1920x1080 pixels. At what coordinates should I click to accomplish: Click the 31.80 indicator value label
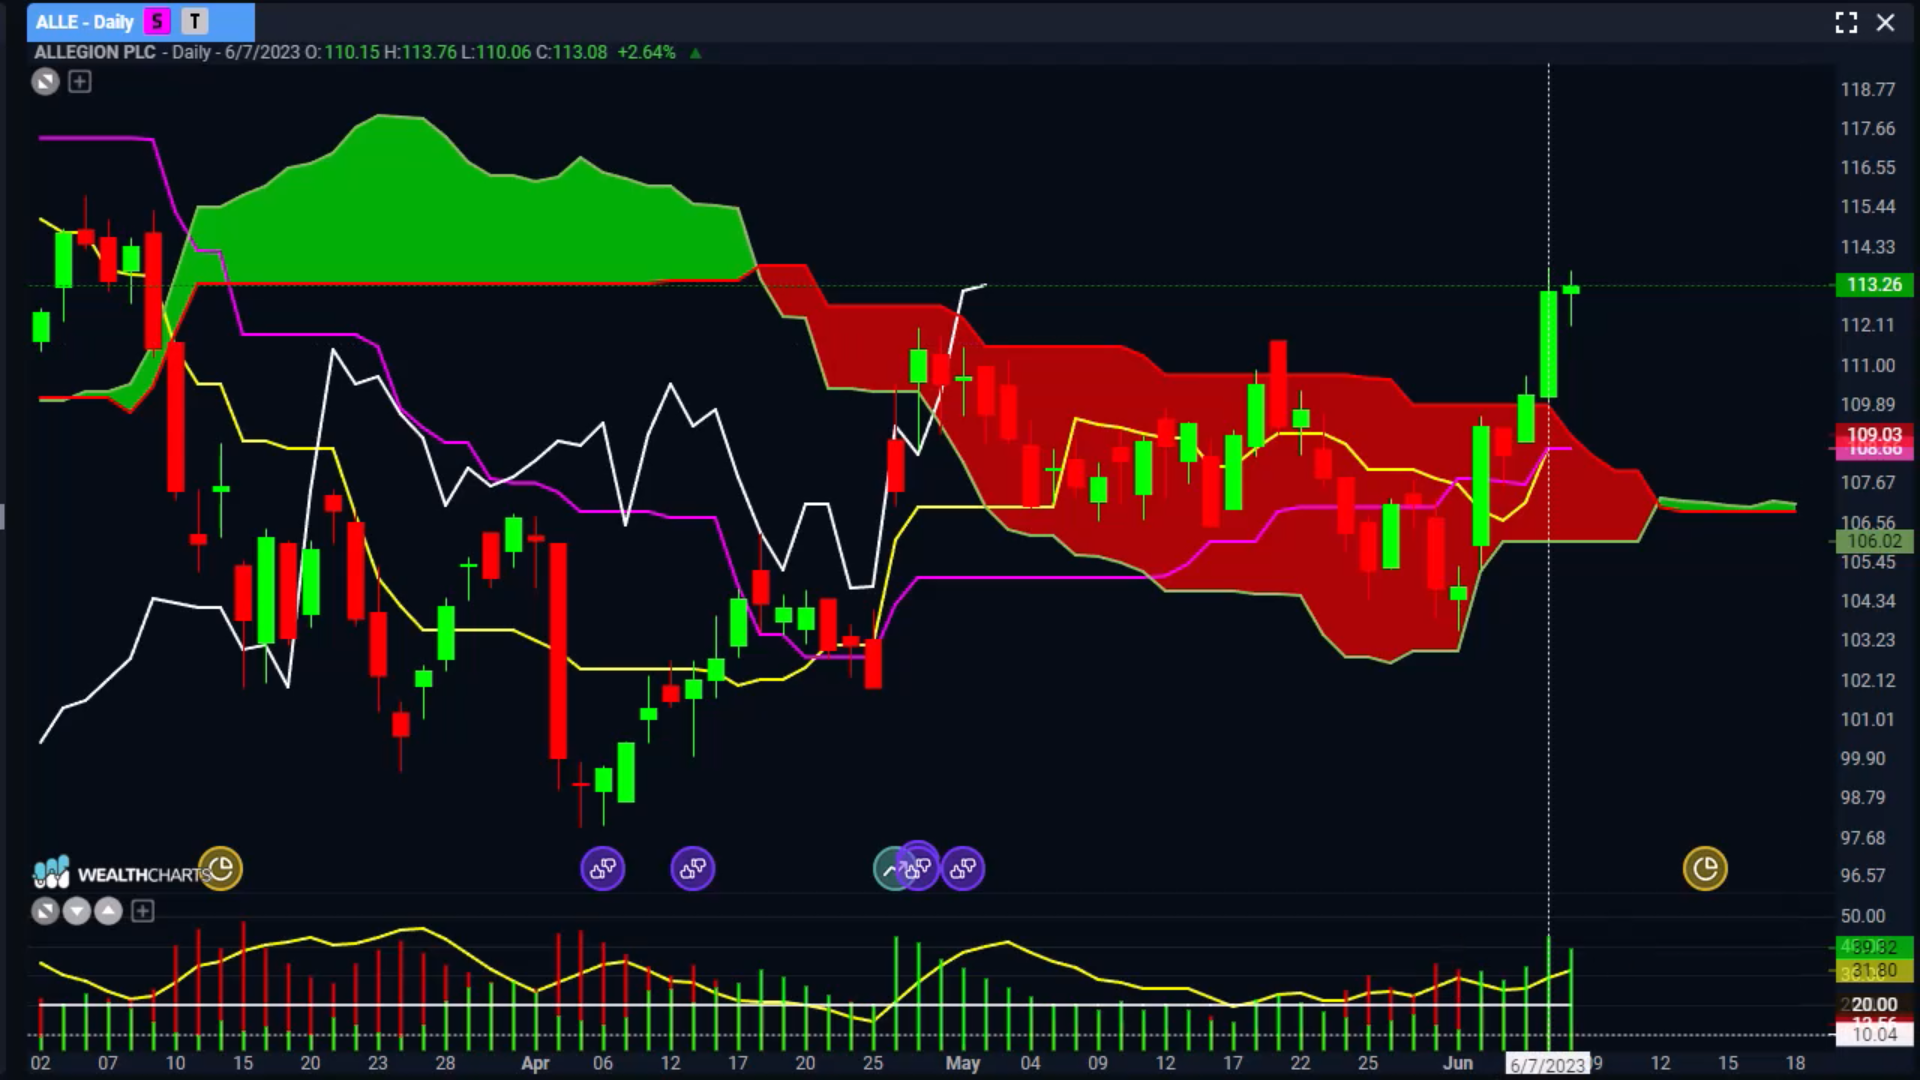(x=1874, y=970)
